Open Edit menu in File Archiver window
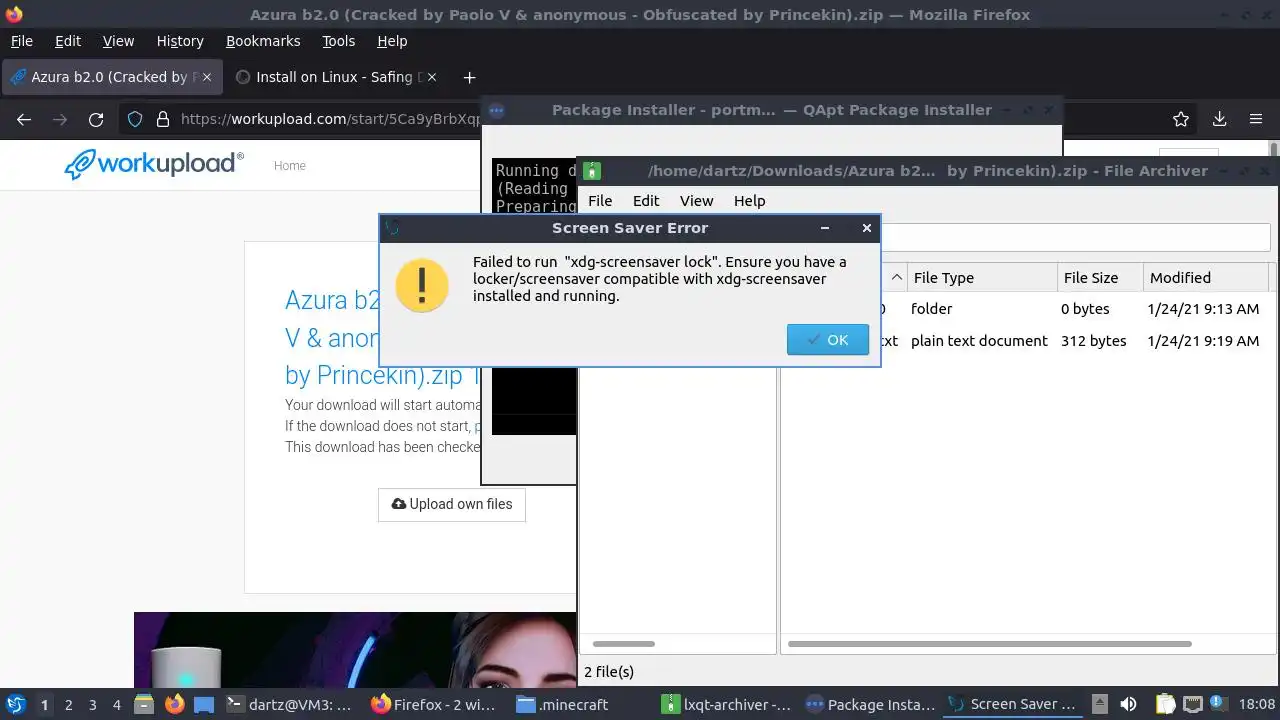This screenshot has height=720, width=1280. 646,200
